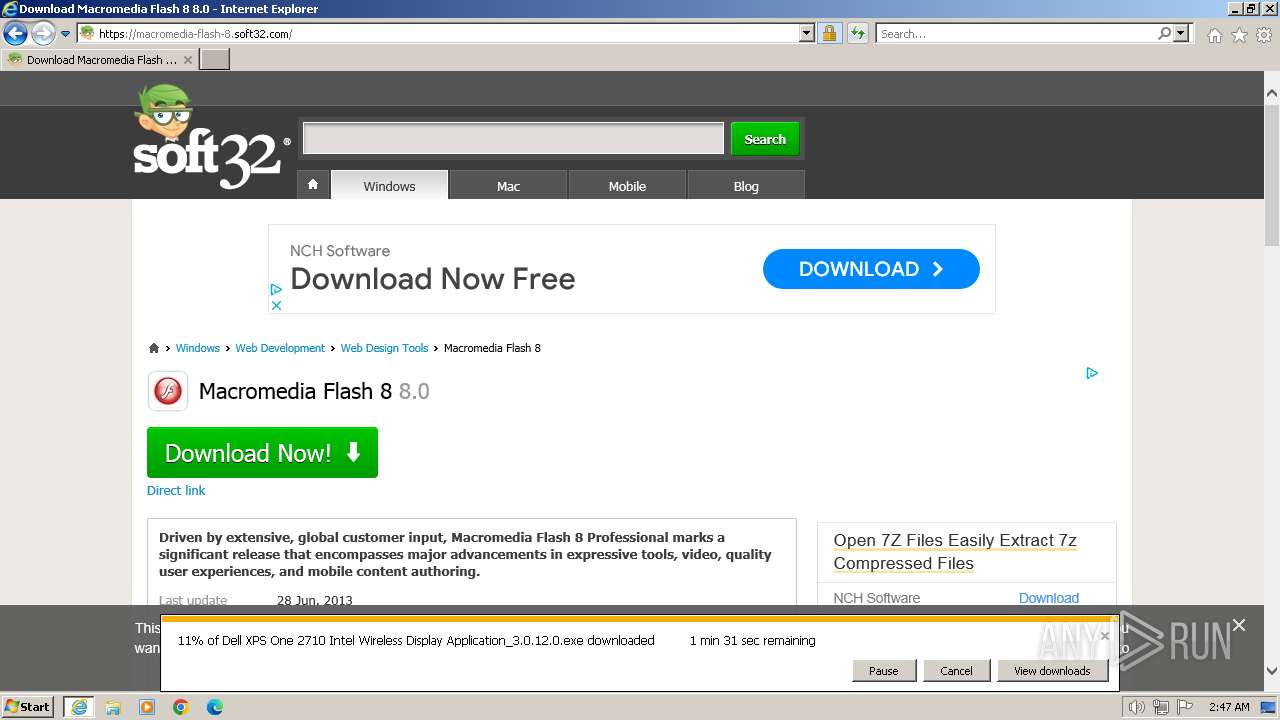Select the Windows navigation tab

(389, 185)
